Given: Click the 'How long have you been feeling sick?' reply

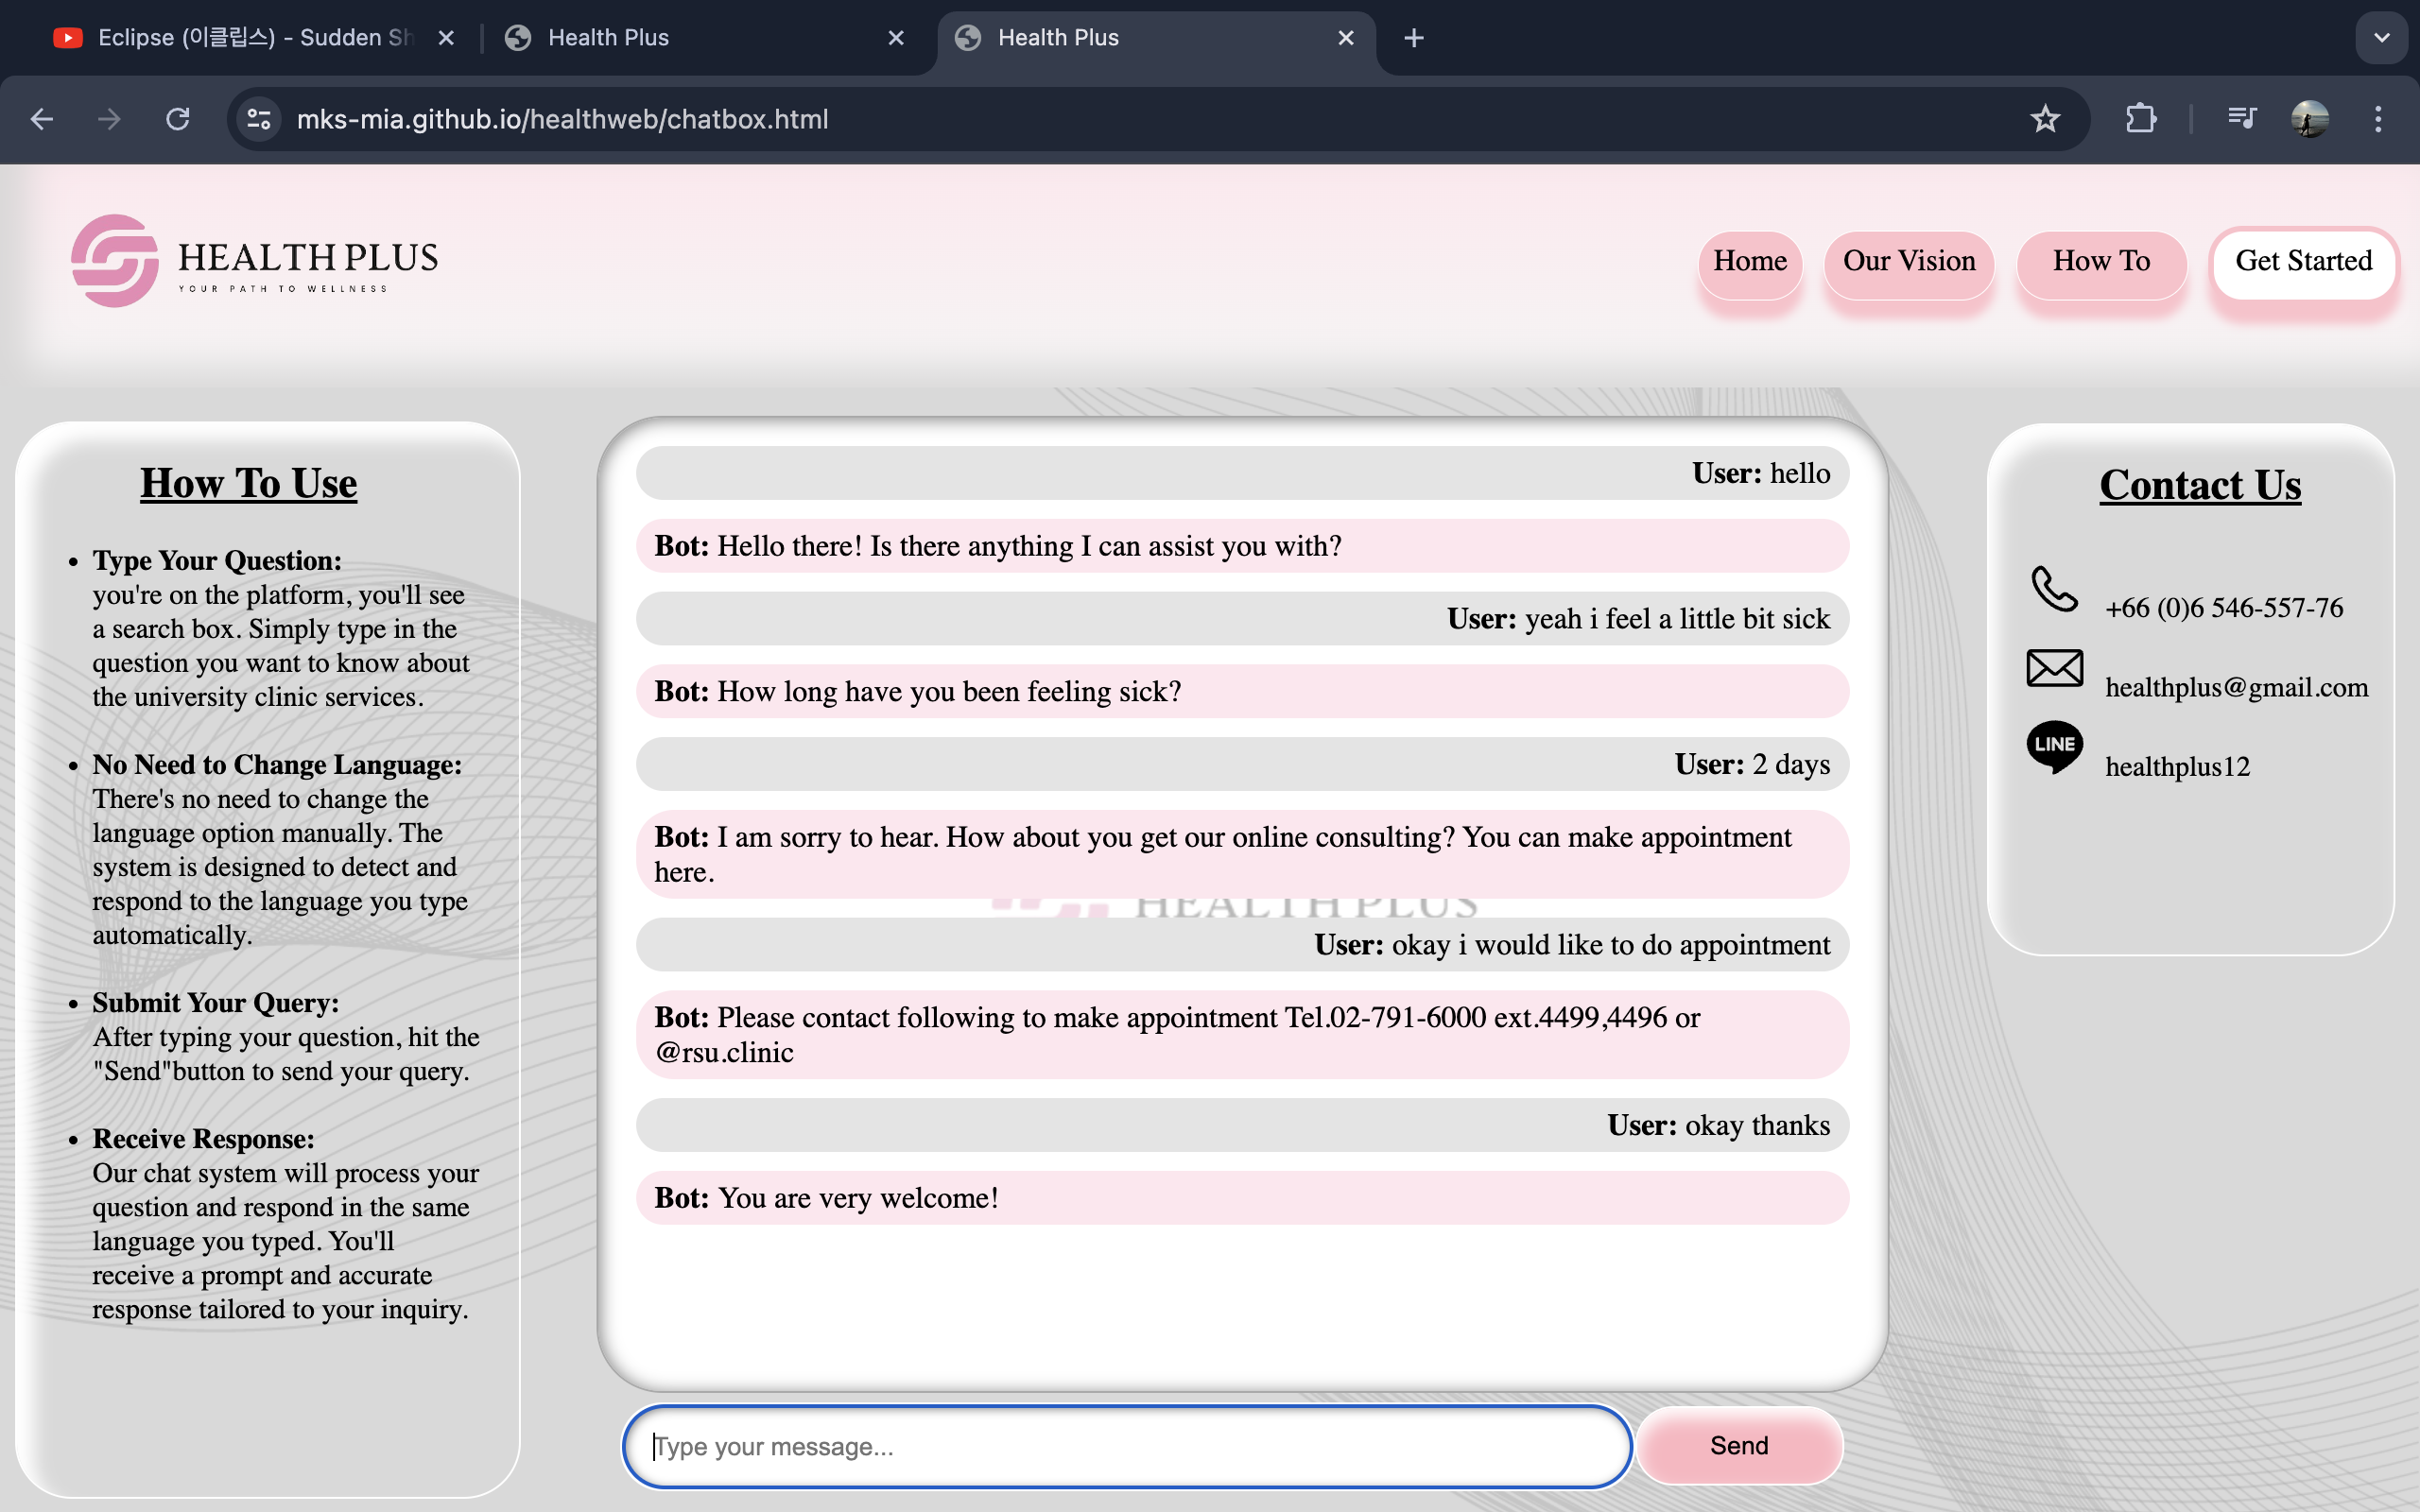Looking at the screenshot, I should coord(1242,692).
